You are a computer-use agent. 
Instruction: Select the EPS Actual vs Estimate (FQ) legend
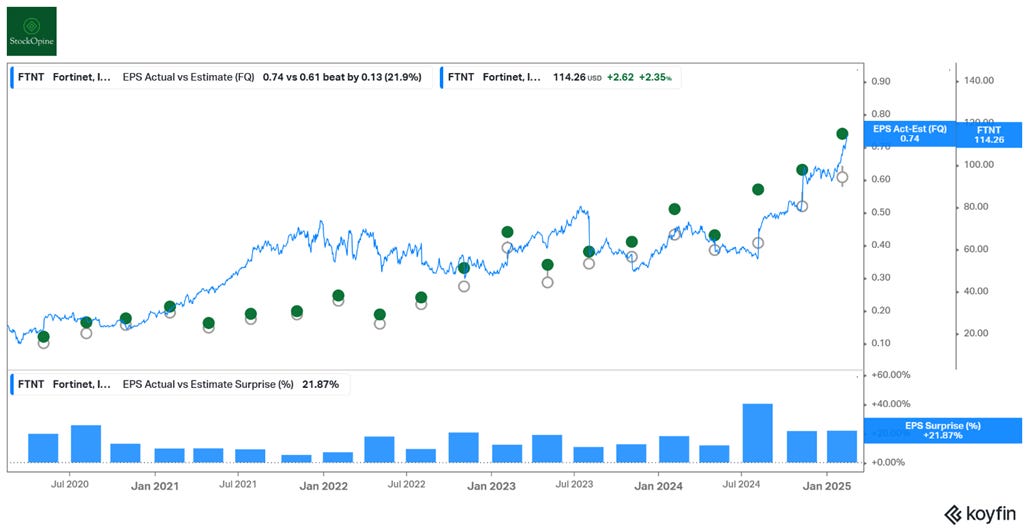[222, 77]
